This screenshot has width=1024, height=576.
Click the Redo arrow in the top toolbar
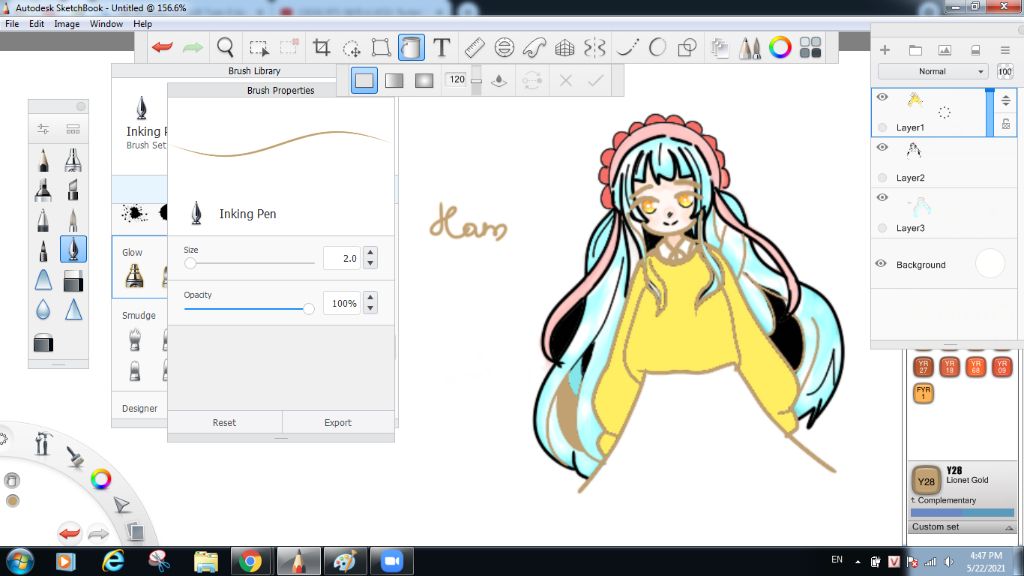click(193, 47)
